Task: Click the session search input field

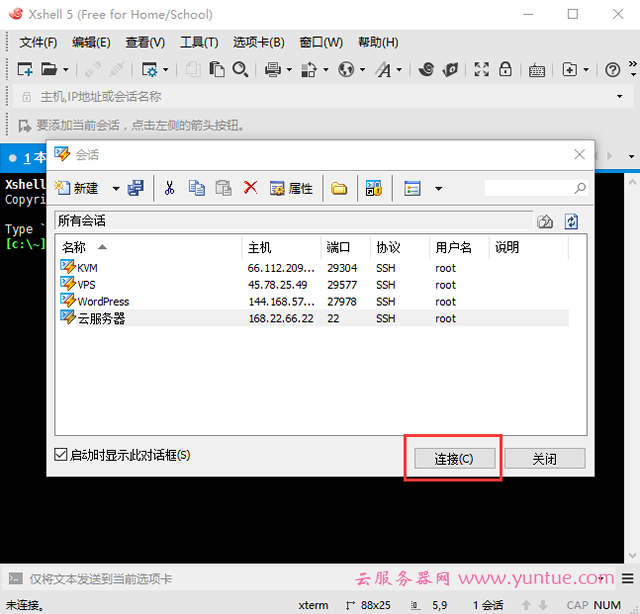Action: (x=528, y=188)
